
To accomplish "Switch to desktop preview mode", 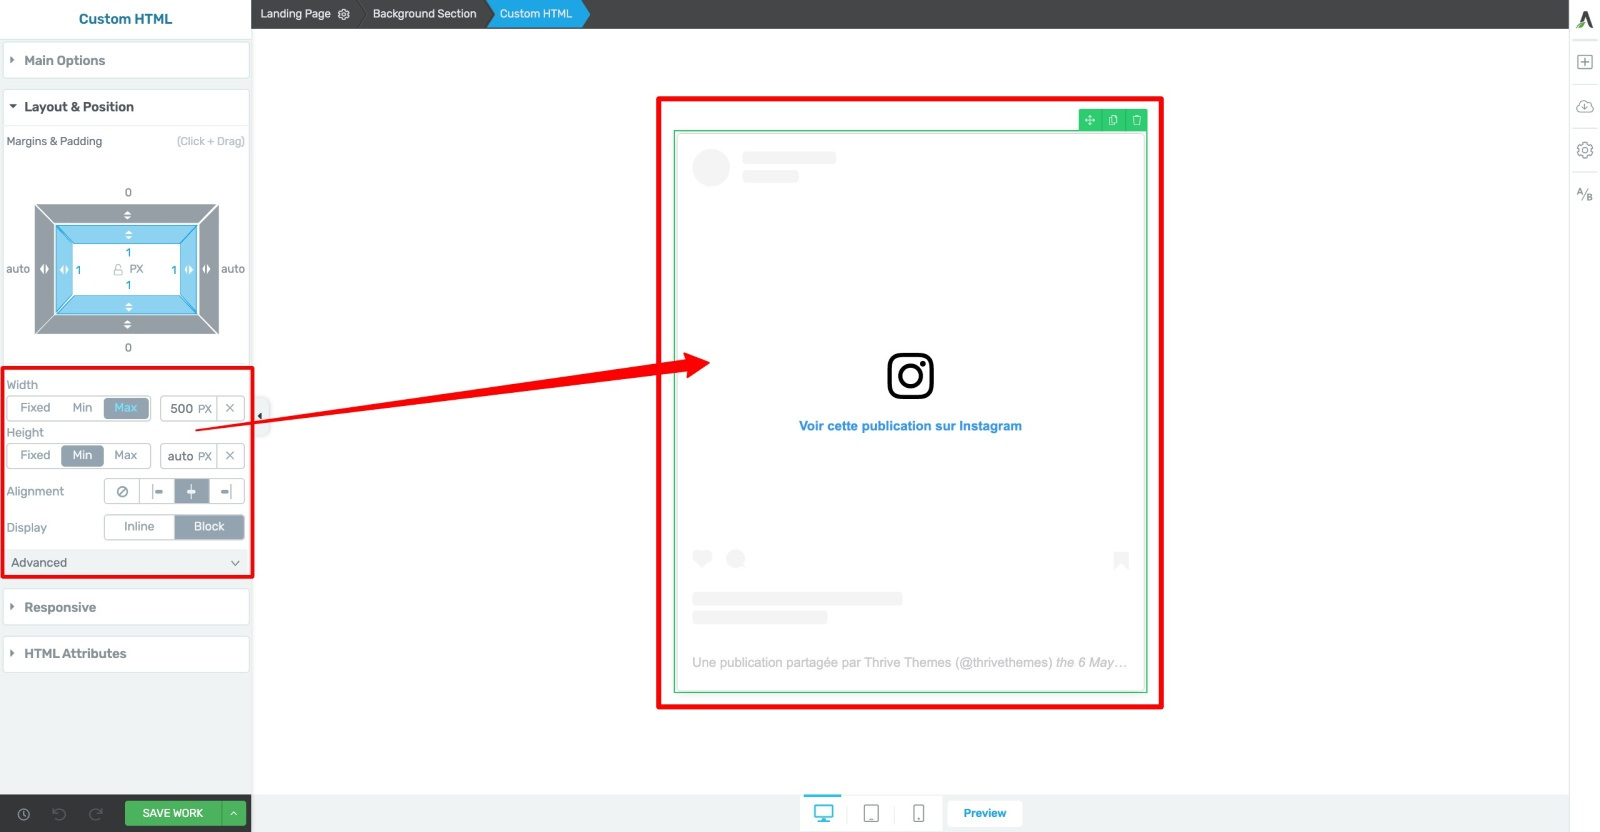I will pyautogui.click(x=824, y=813).
